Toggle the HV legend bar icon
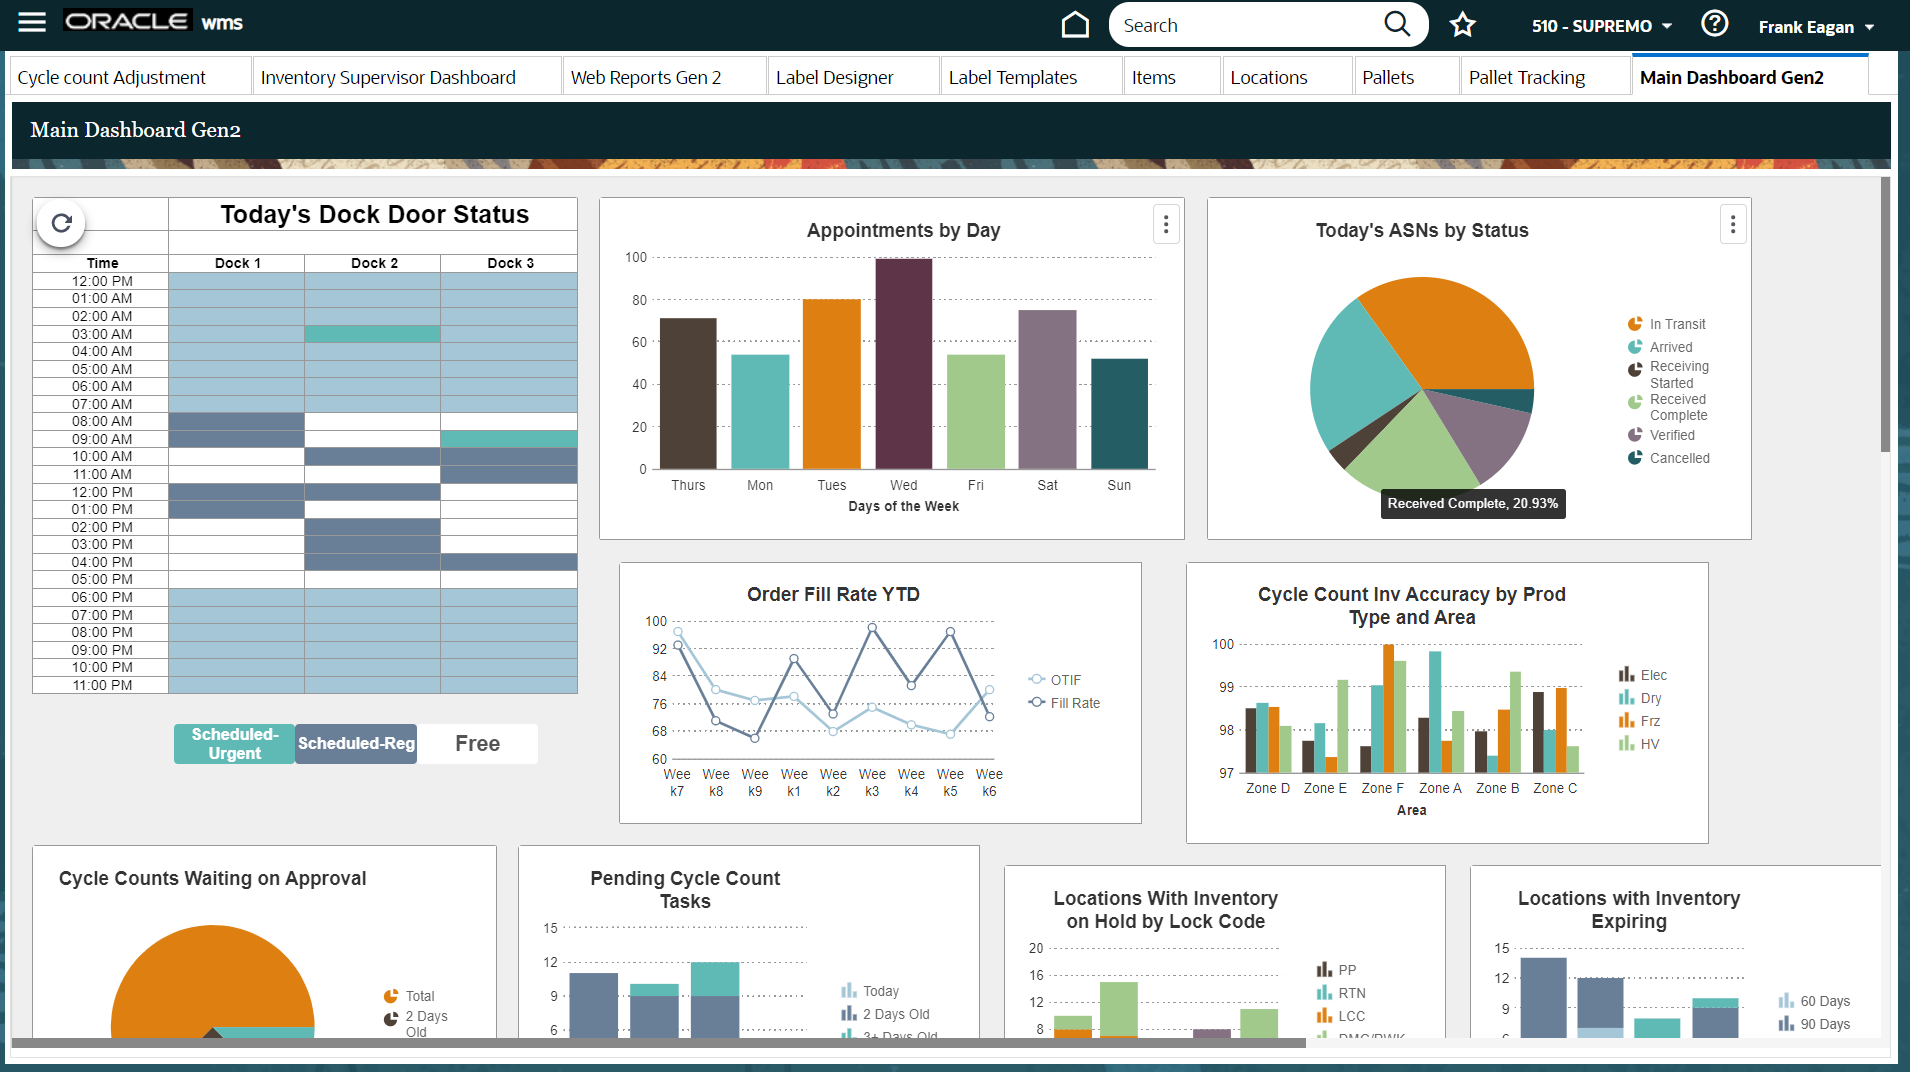1910x1072 pixels. click(1626, 744)
